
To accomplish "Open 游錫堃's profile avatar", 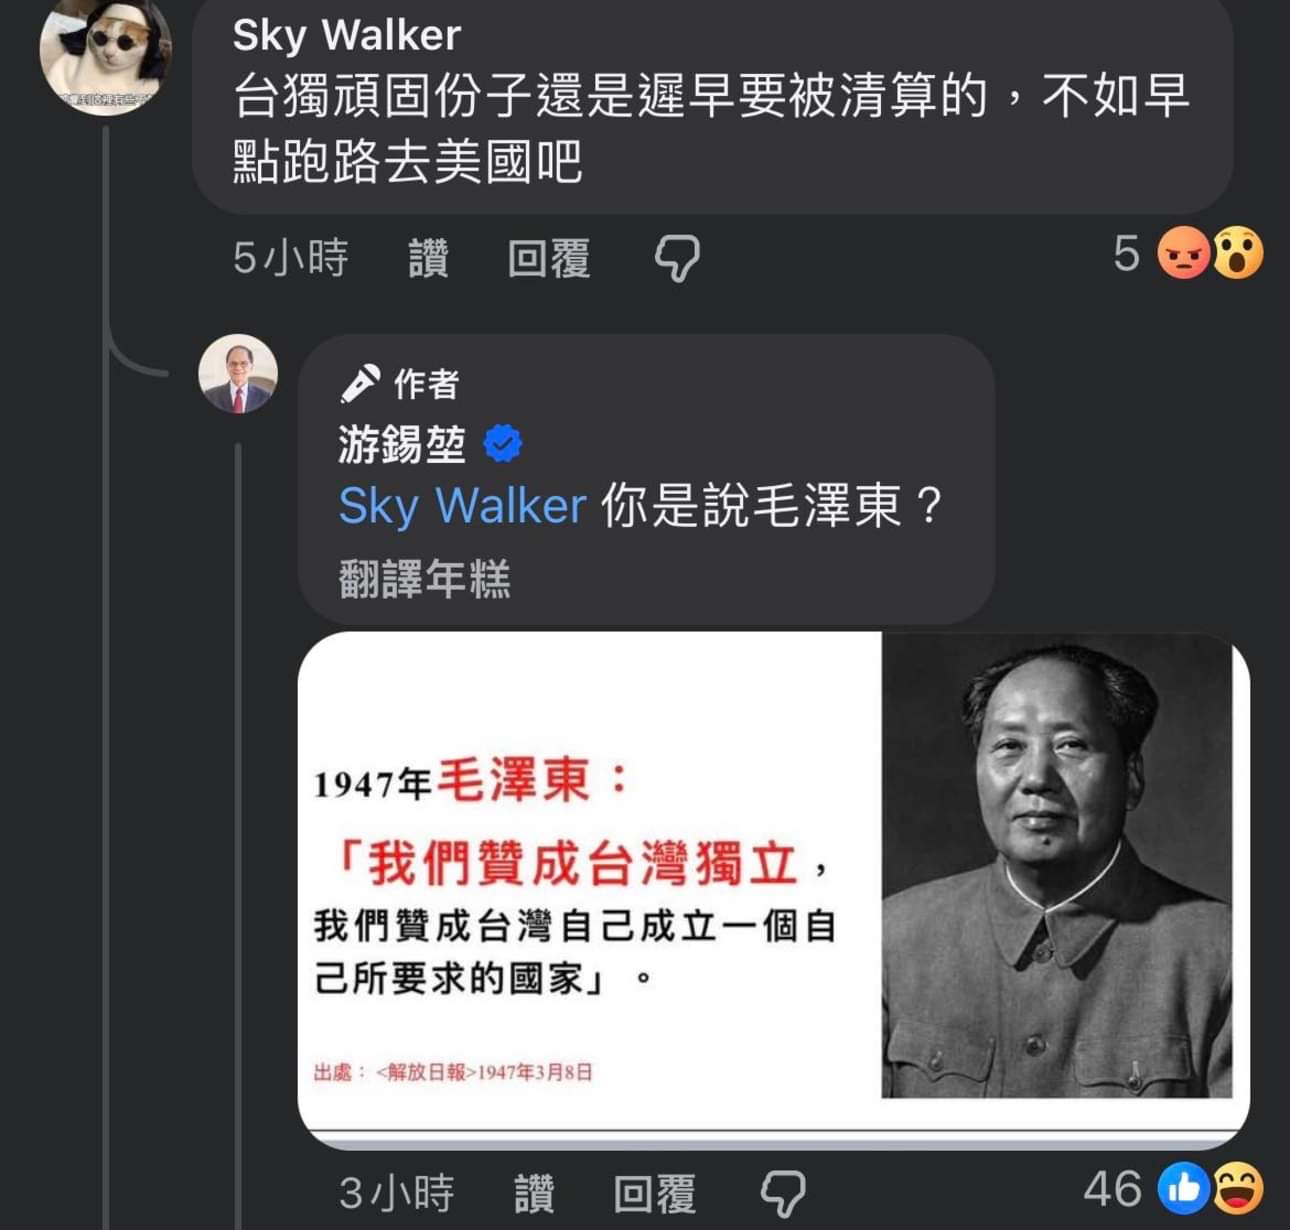I will [238, 374].
